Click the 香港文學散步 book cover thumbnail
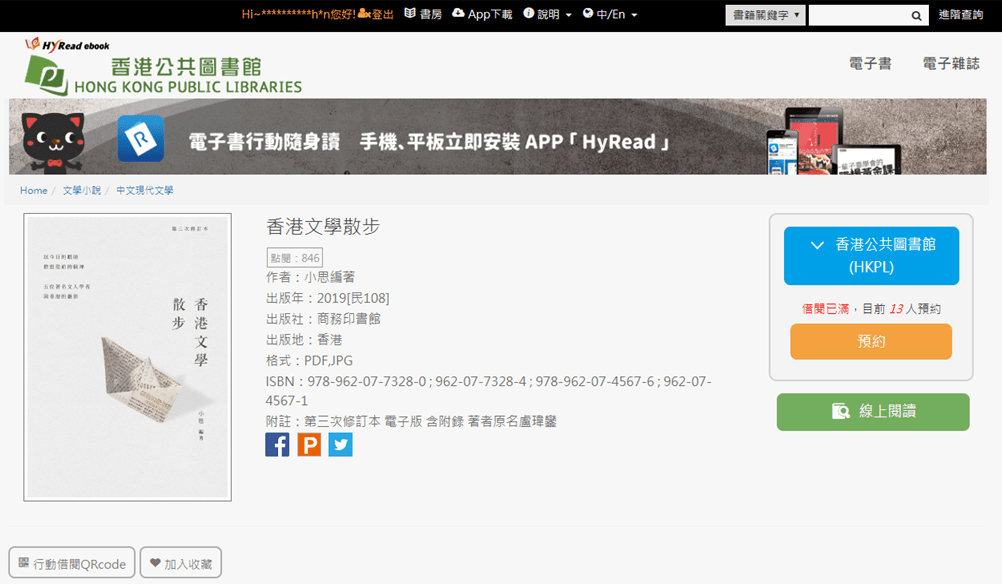This screenshot has height=584, width=1002. (x=127, y=357)
